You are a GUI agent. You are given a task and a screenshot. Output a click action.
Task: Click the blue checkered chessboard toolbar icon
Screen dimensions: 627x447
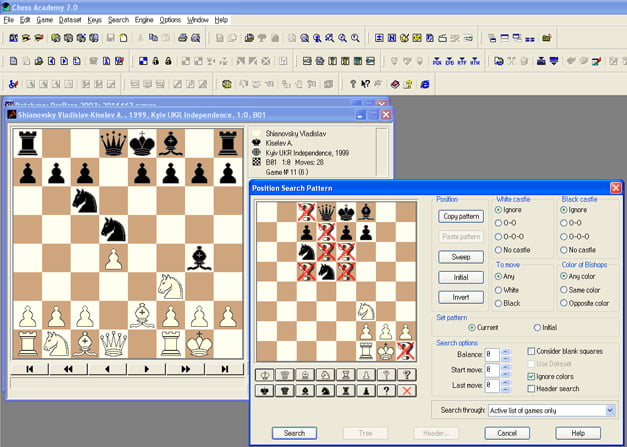143,61
